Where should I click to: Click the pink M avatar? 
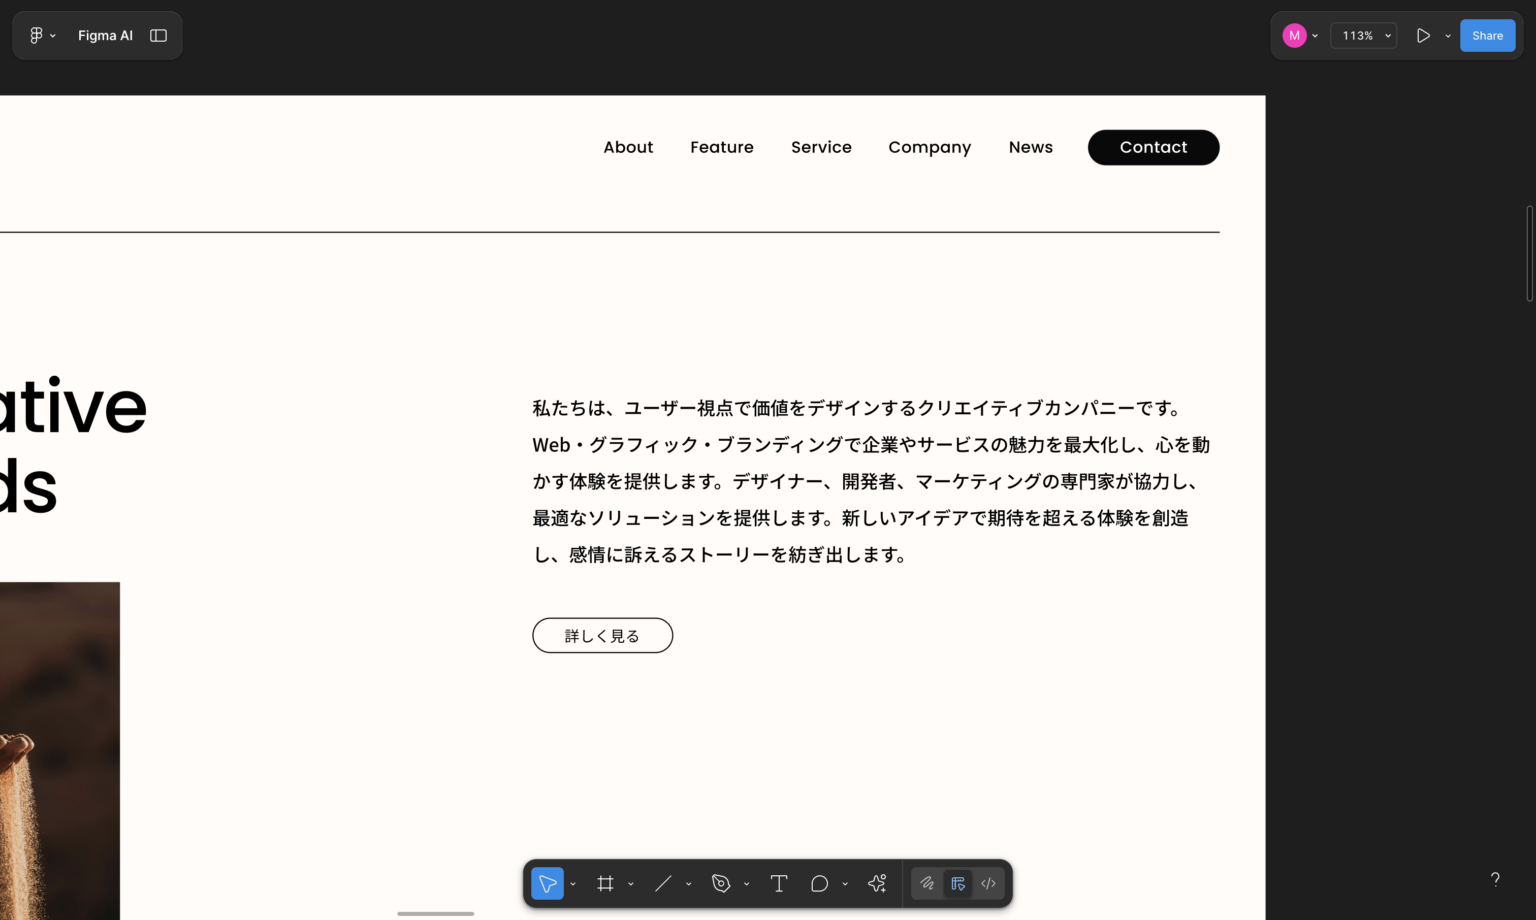[1294, 35]
